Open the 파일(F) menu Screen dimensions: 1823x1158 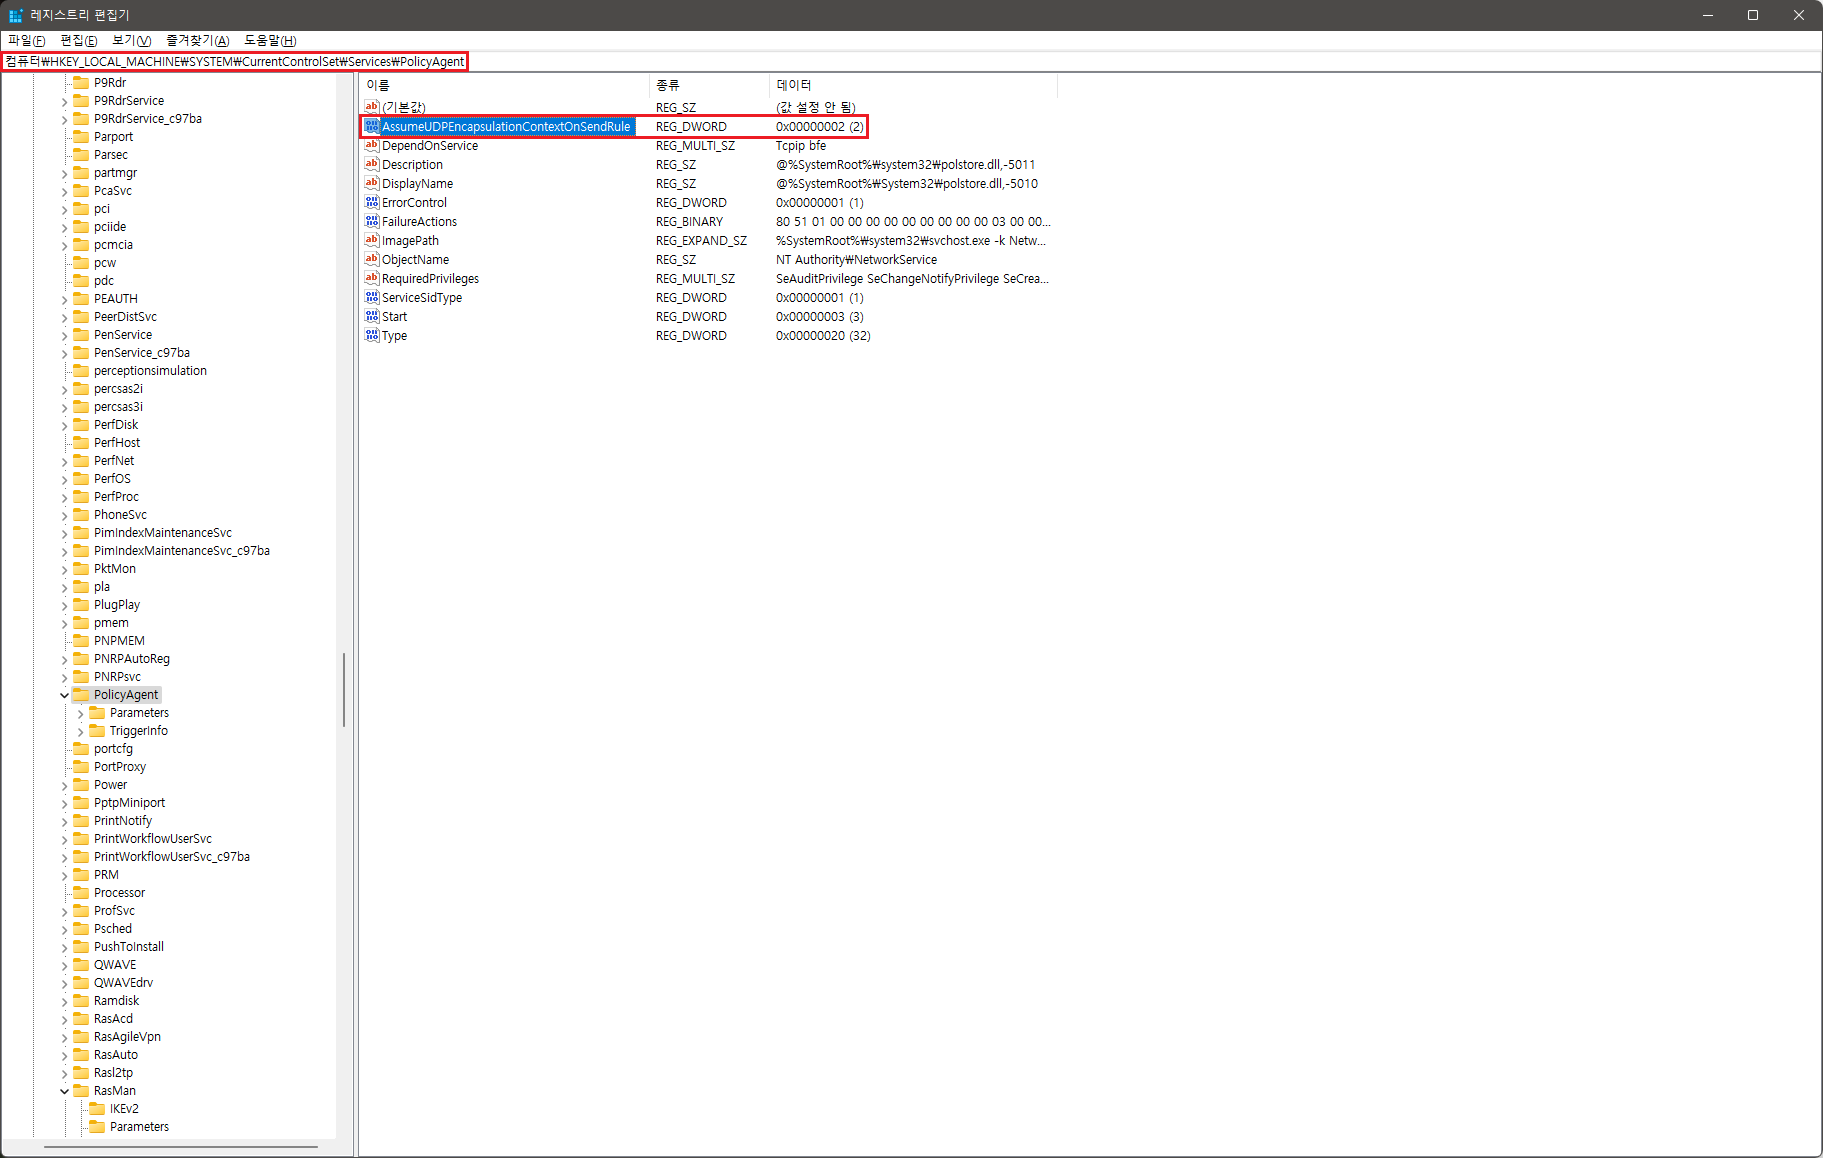coord(27,40)
